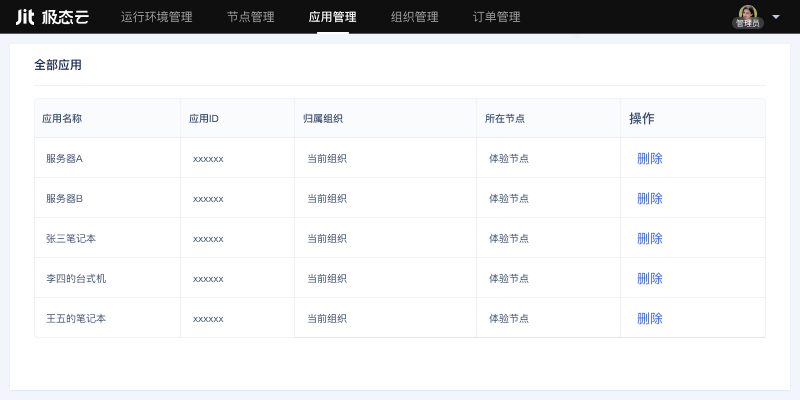Open the 运行环境管理 tab
800x400 pixels.
click(x=157, y=17)
